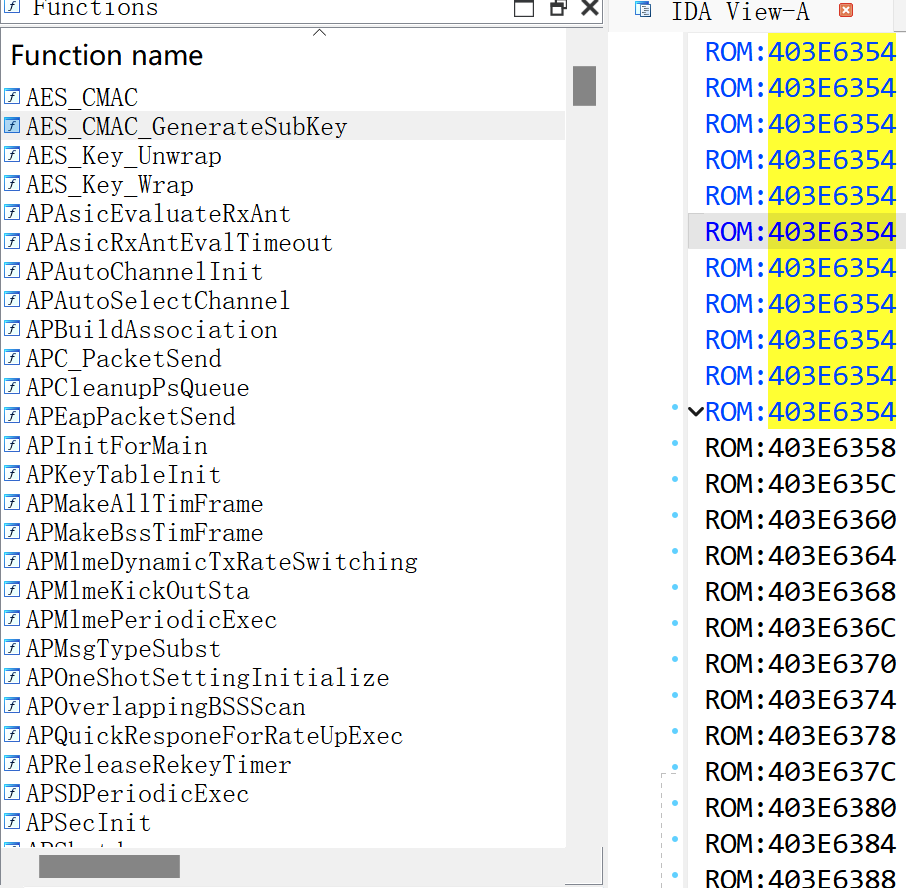Click the function icon beside AES_CMAC
This screenshot has height=888, width=906.
(x=12, y=97)
